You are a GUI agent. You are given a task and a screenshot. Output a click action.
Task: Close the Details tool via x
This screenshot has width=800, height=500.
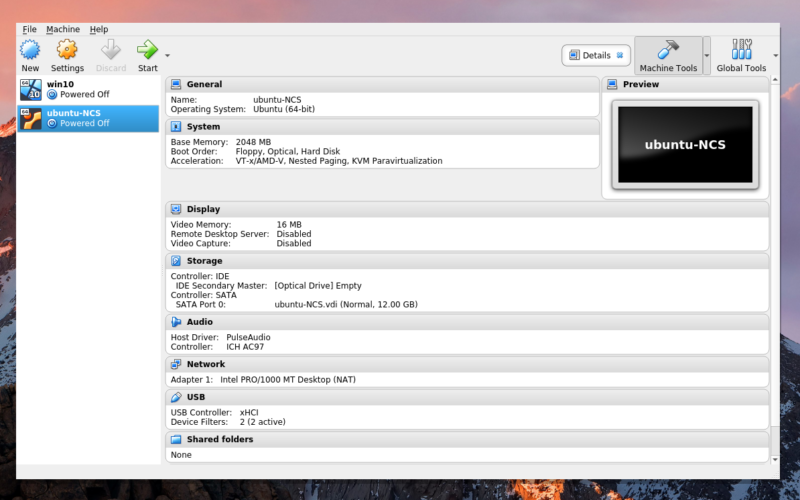pos(620,55)
